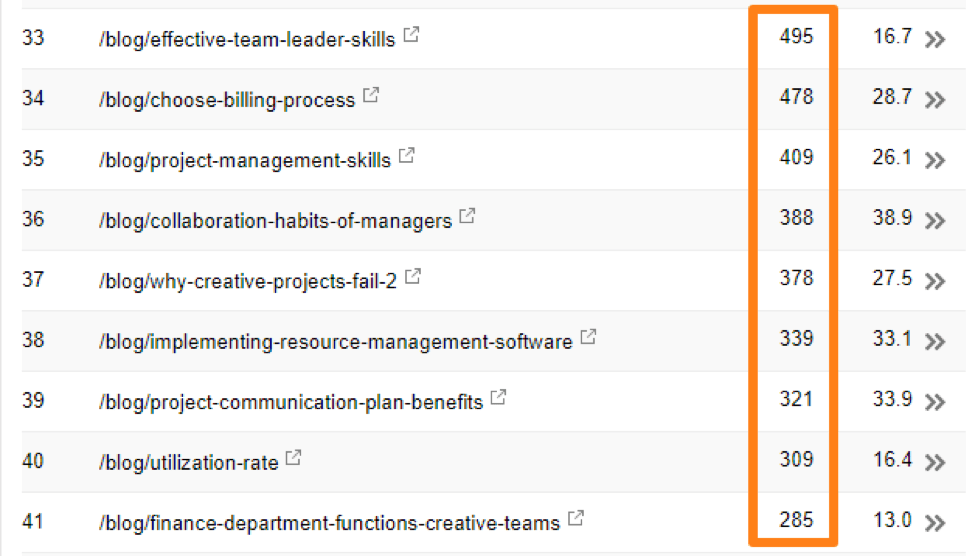Expand chevron next to 13.0 position
The image size is (974, 556).
pyautogui.click(x=935, y=523)
